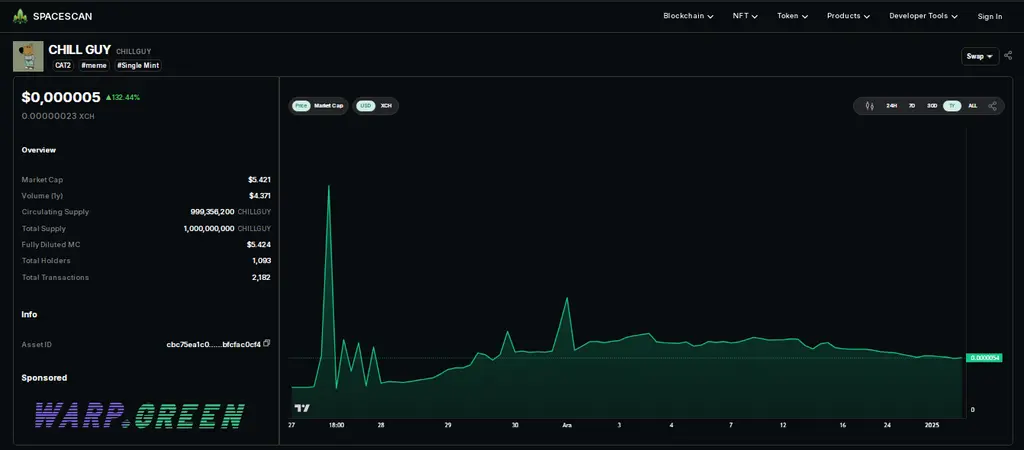The height and width of the screenshot is (450, 1024).
Task: Select the Price chart toggle
Action: [x=301, y=106]
